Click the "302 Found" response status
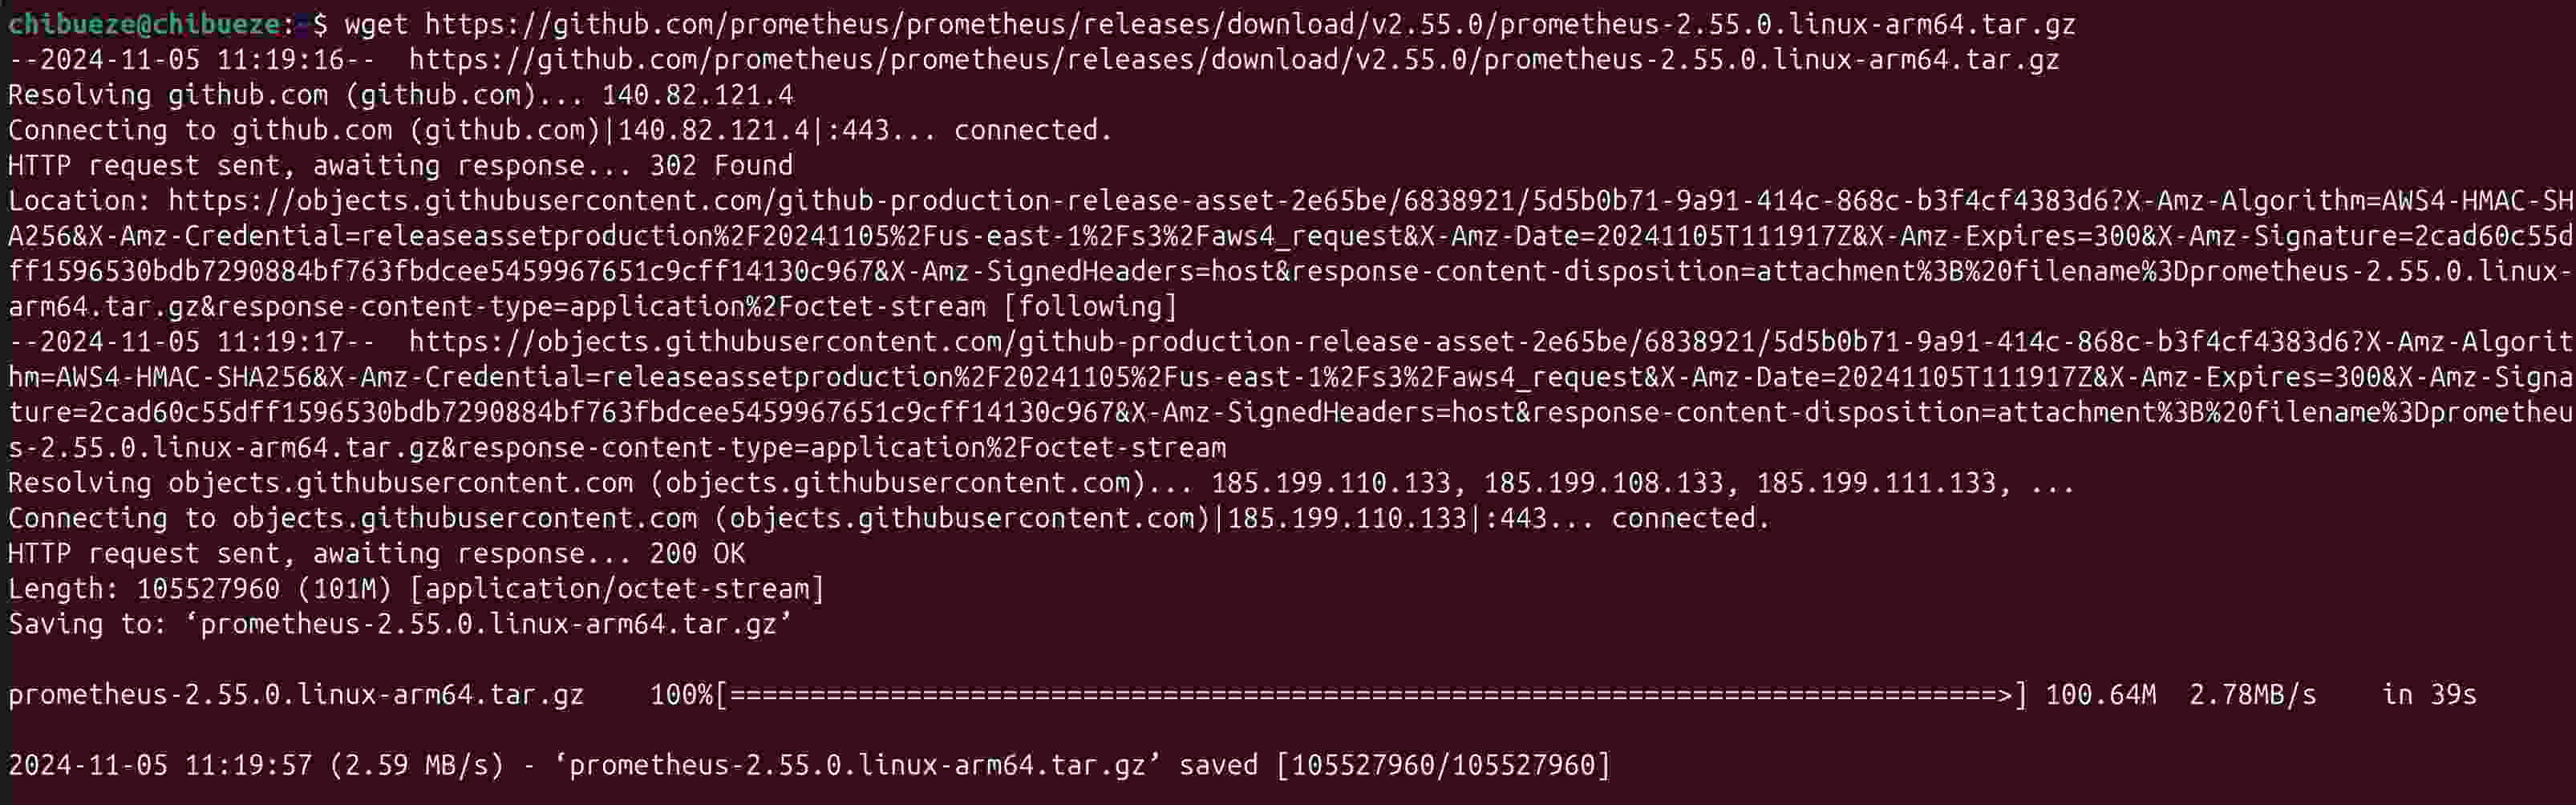Screen dimensions: 2576x805 (x=720, y=166)
